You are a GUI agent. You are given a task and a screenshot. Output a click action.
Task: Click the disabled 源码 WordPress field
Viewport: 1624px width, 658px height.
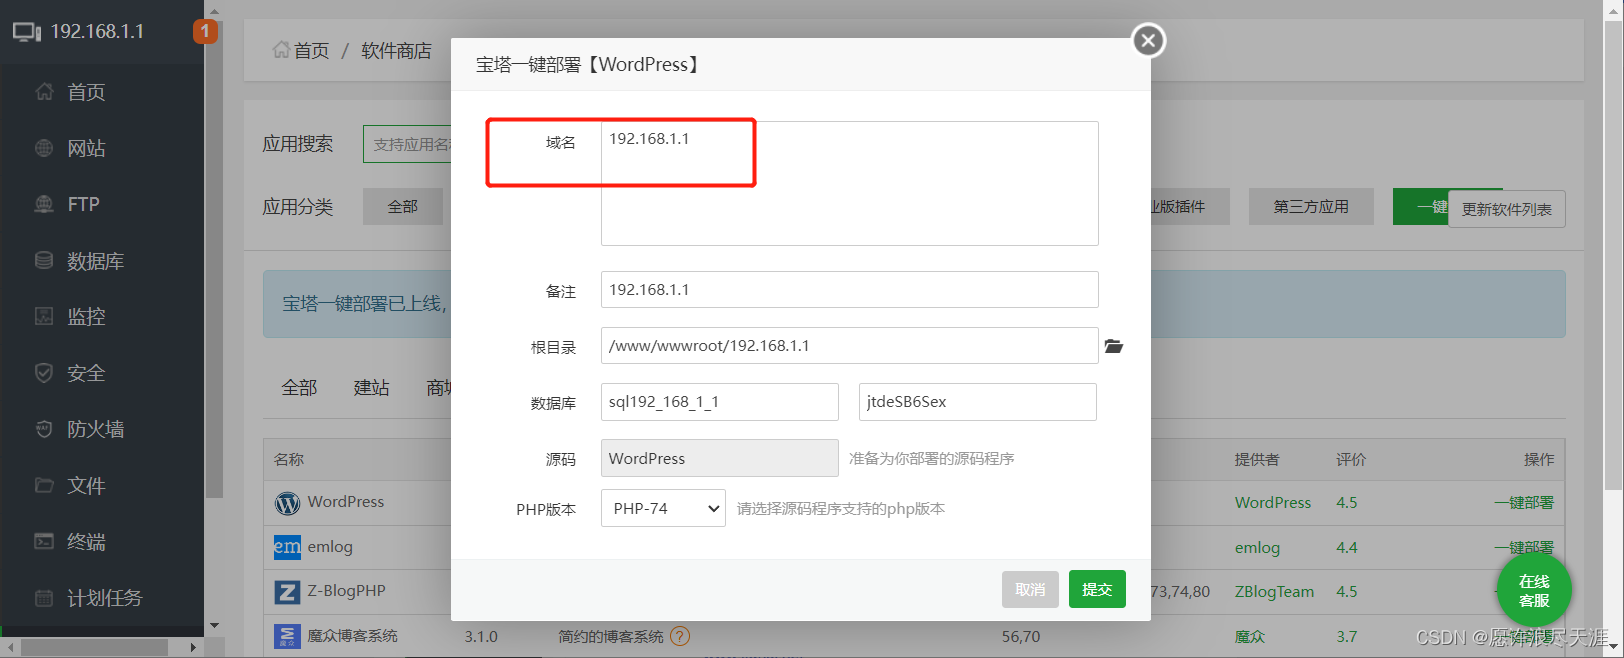click(x=720, y=458)
